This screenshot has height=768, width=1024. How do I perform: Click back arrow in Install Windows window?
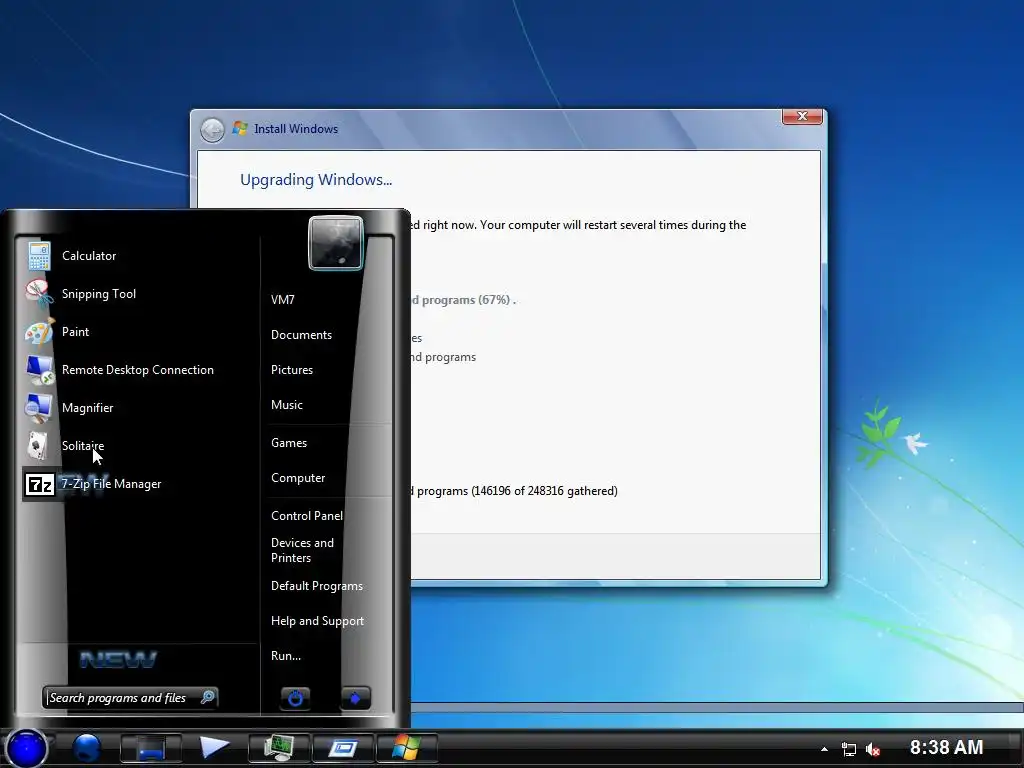(212, 130)
